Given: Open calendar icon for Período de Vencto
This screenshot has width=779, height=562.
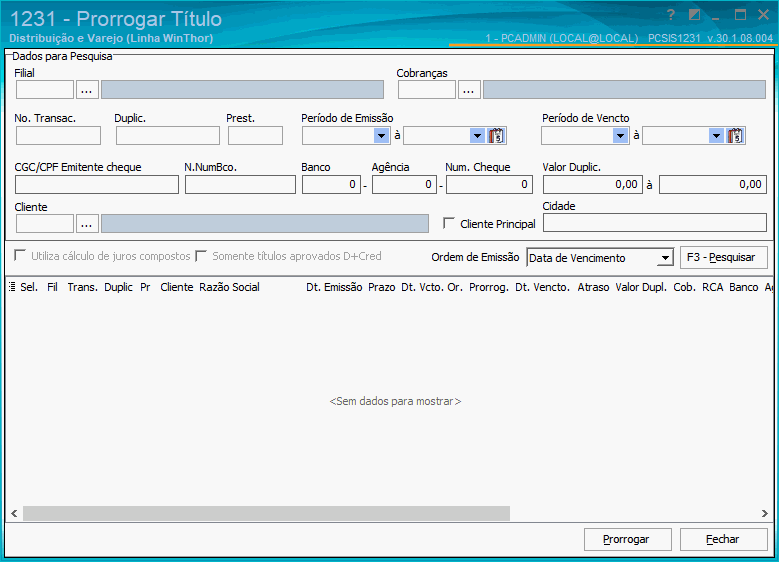Looking at the screenshot, I should click(736, 136).
